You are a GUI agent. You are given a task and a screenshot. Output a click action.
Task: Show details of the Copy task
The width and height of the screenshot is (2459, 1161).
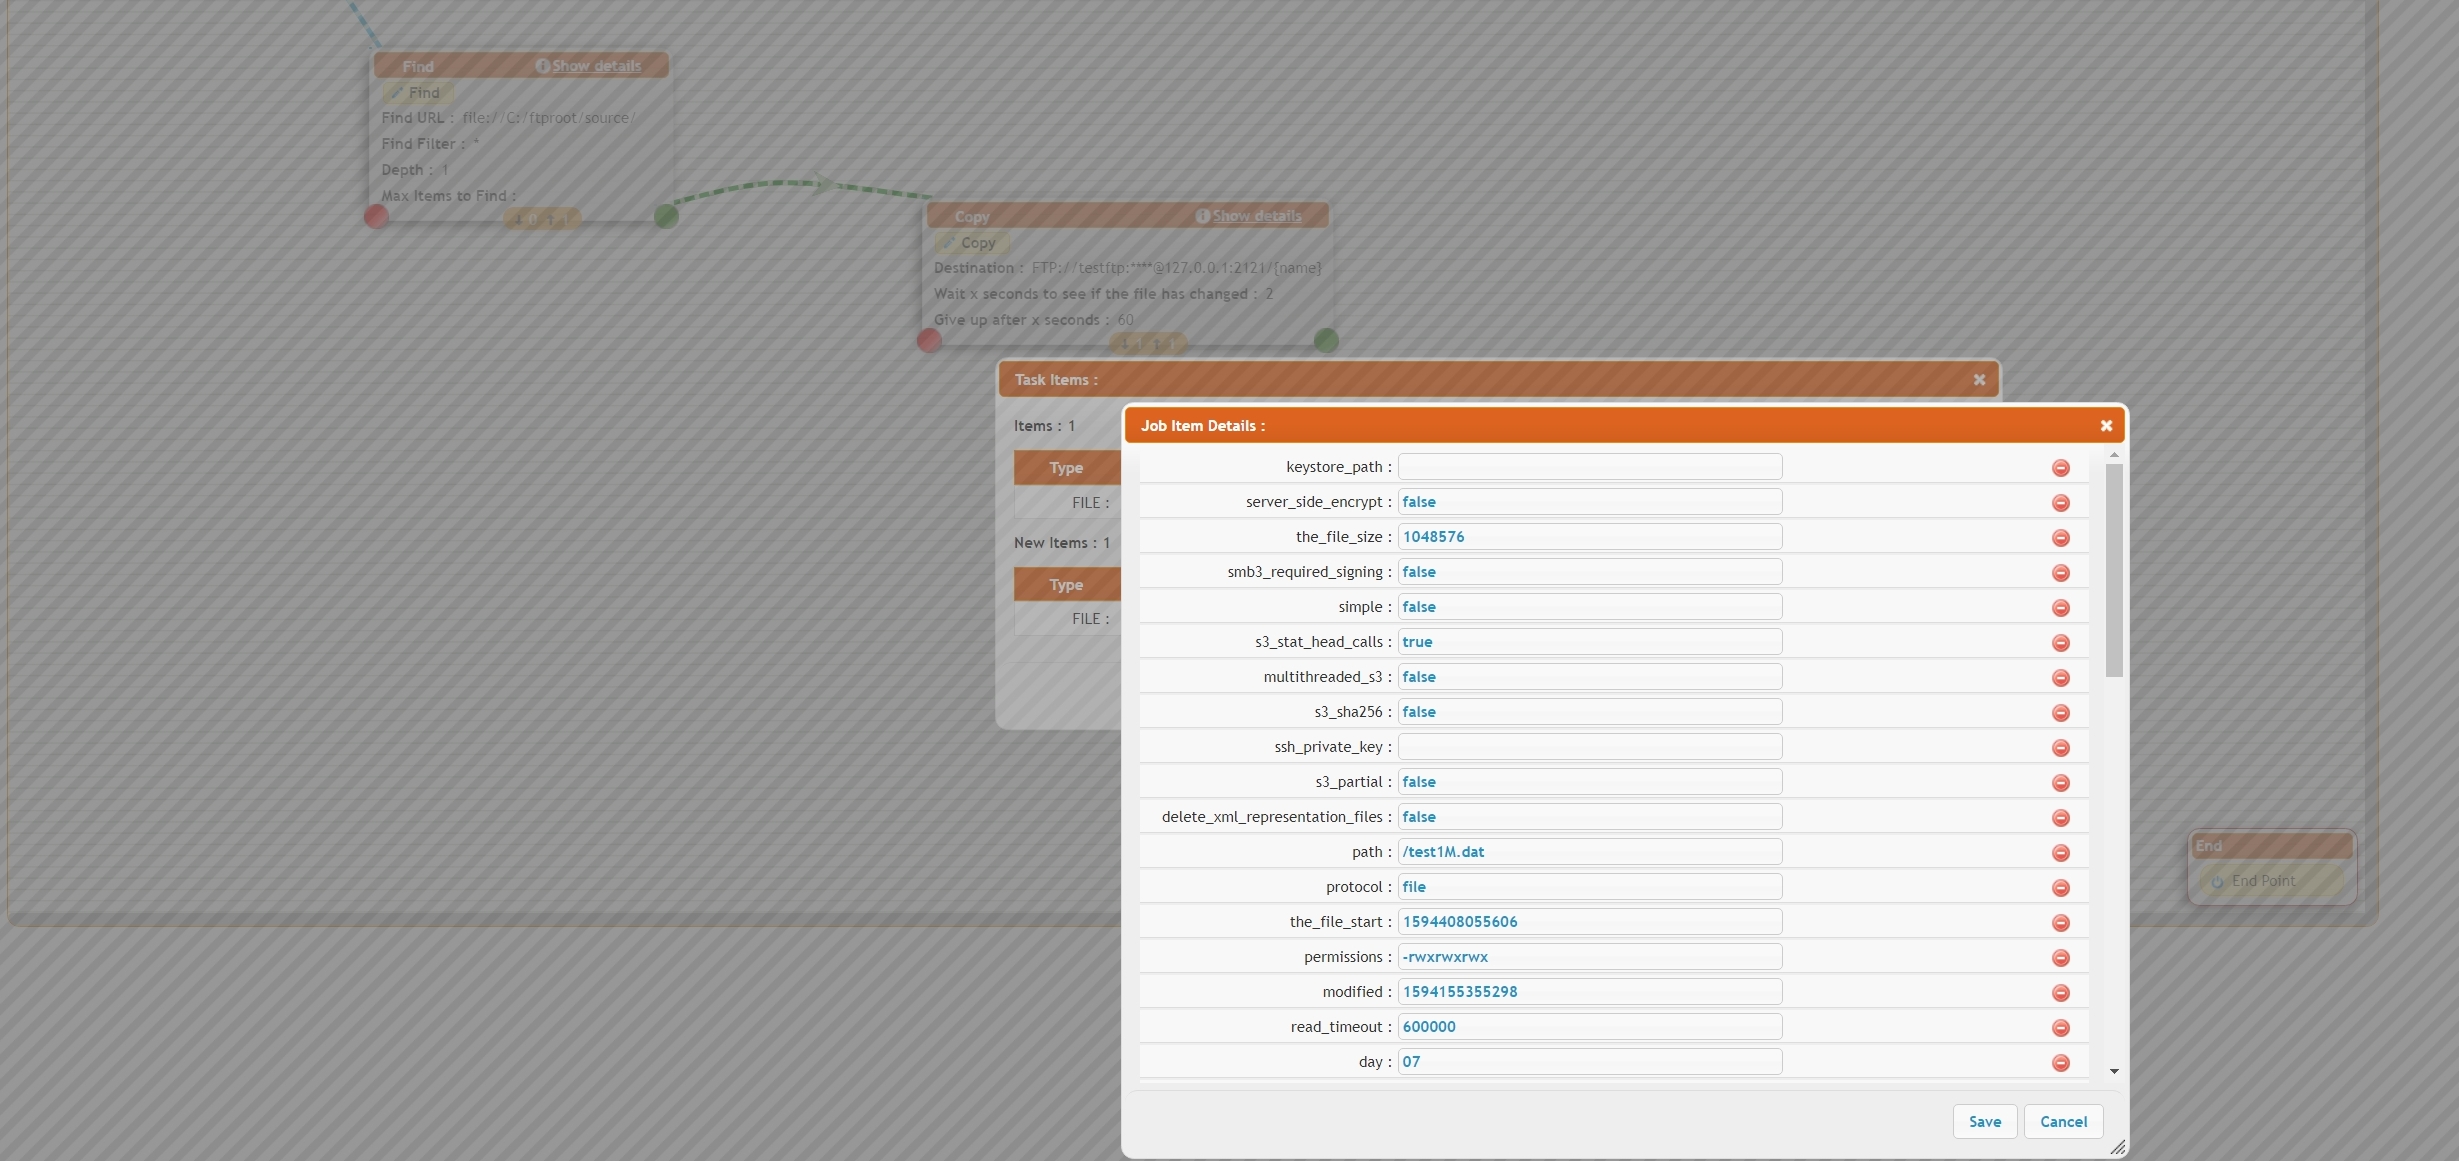point(1256,216)
